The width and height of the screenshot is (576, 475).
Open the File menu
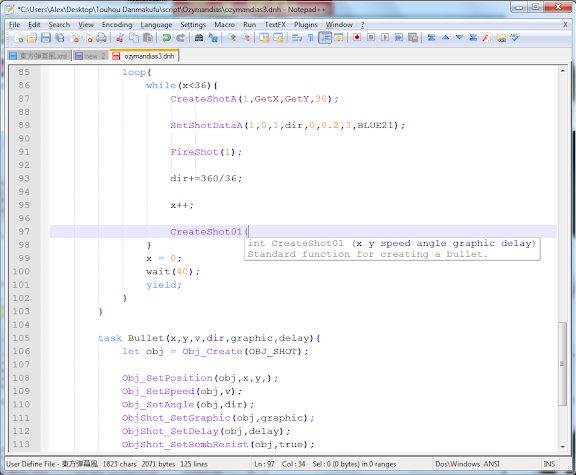pos(14,25)
